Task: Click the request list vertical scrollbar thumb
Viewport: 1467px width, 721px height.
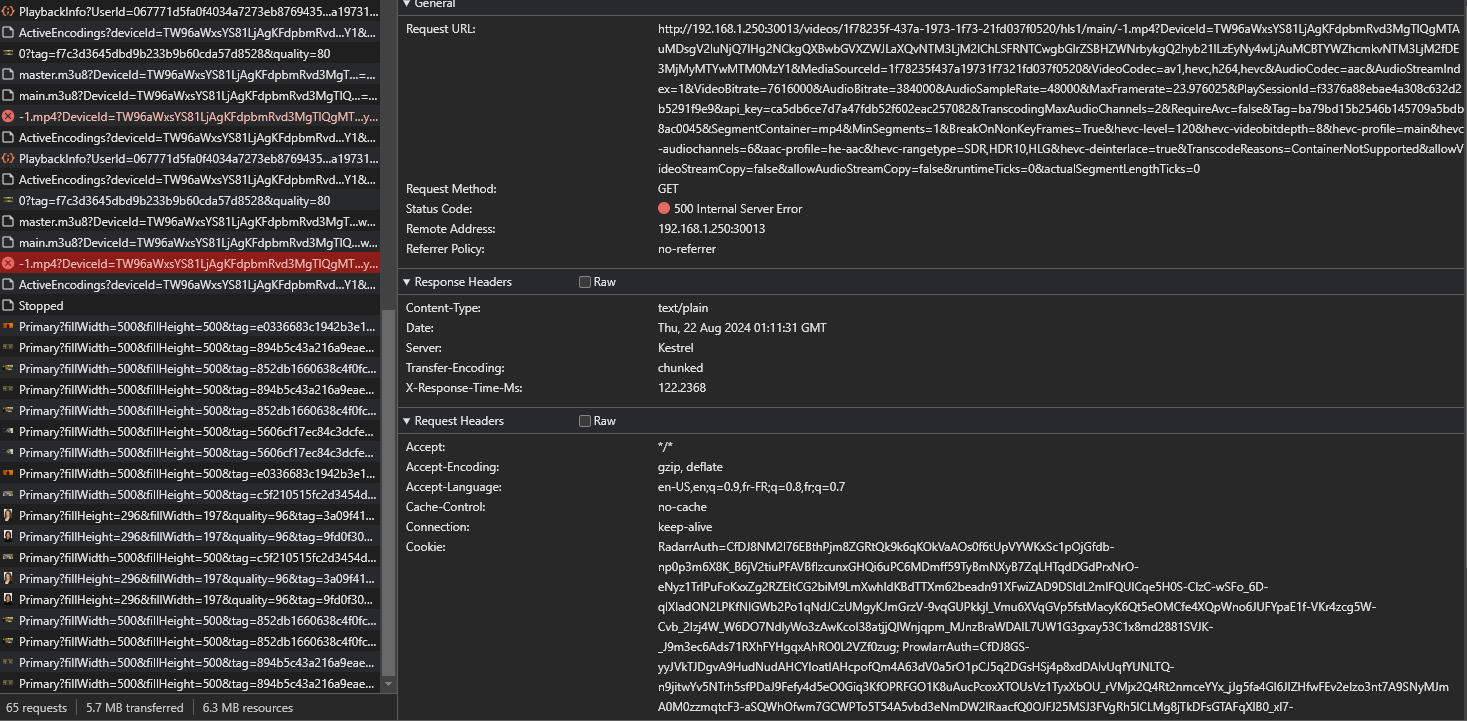Action: tap(389, 490)
